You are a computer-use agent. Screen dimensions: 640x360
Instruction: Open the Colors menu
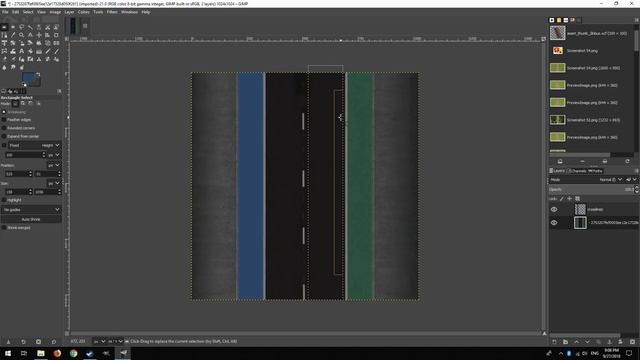(x=83, y=12)
